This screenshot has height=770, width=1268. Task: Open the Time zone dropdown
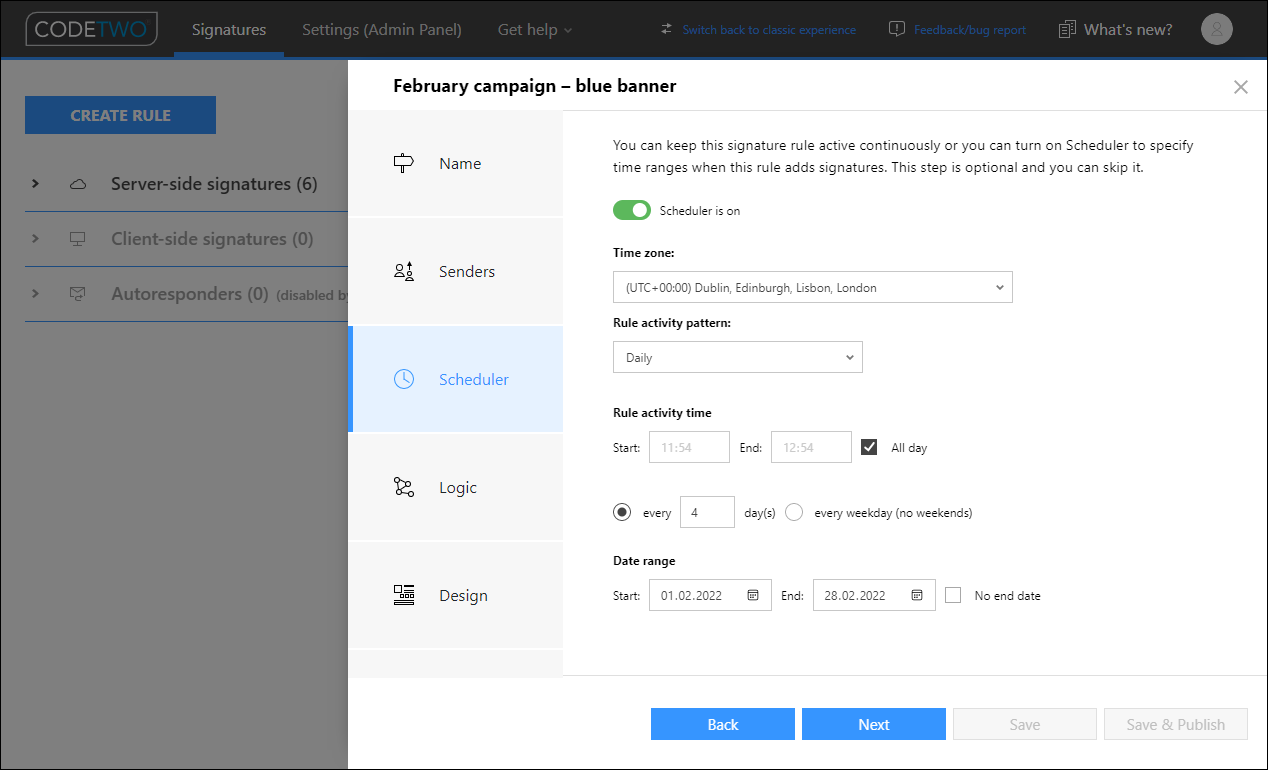tap(813, 287)
